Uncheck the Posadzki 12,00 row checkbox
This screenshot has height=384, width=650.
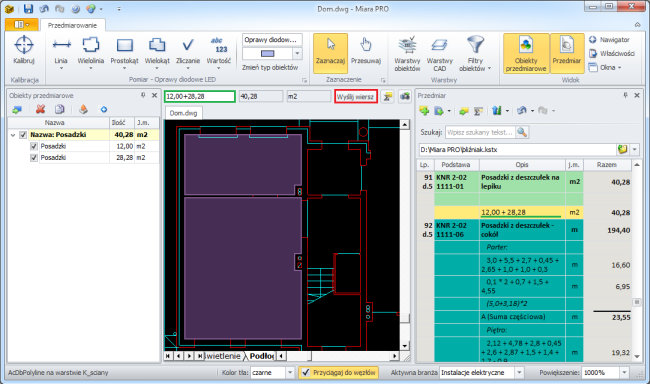[x=34, y=146]
